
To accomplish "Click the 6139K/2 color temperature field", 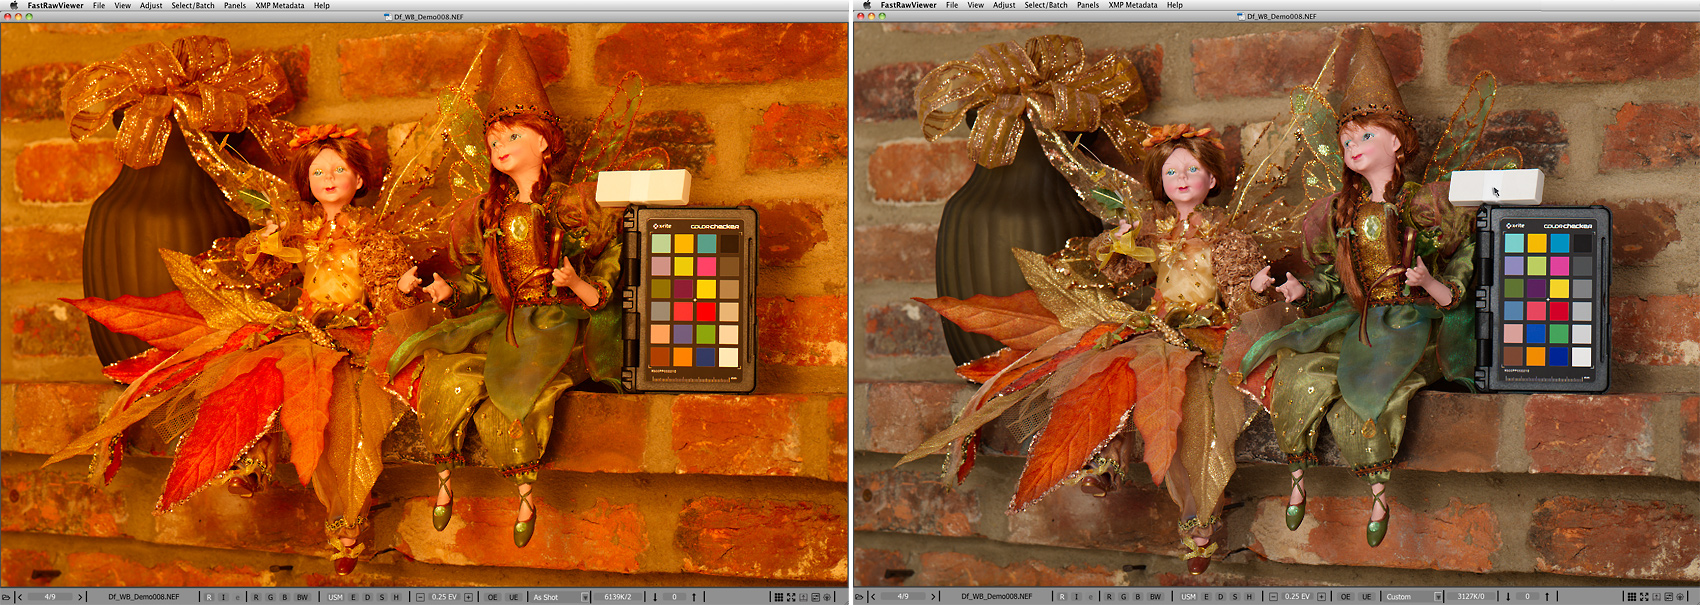I will (617, 597).
